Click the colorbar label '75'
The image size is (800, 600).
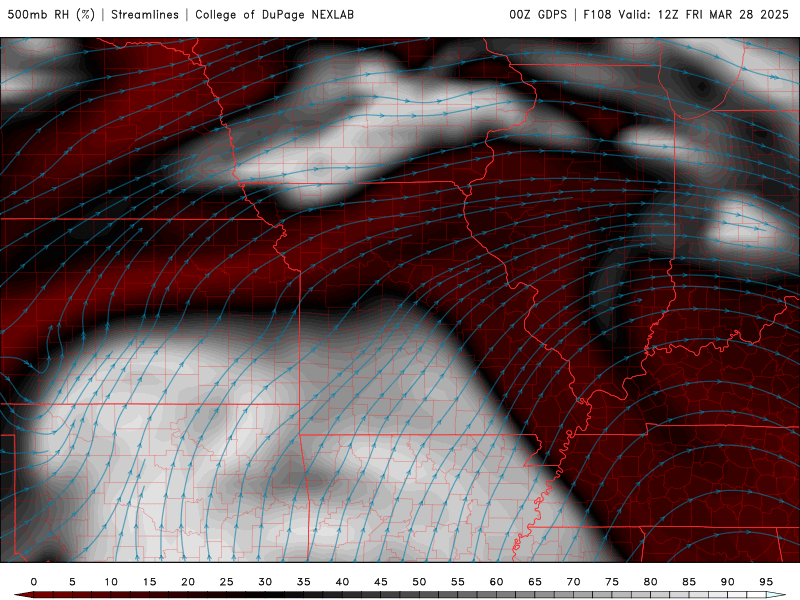[x=612, y=582]
